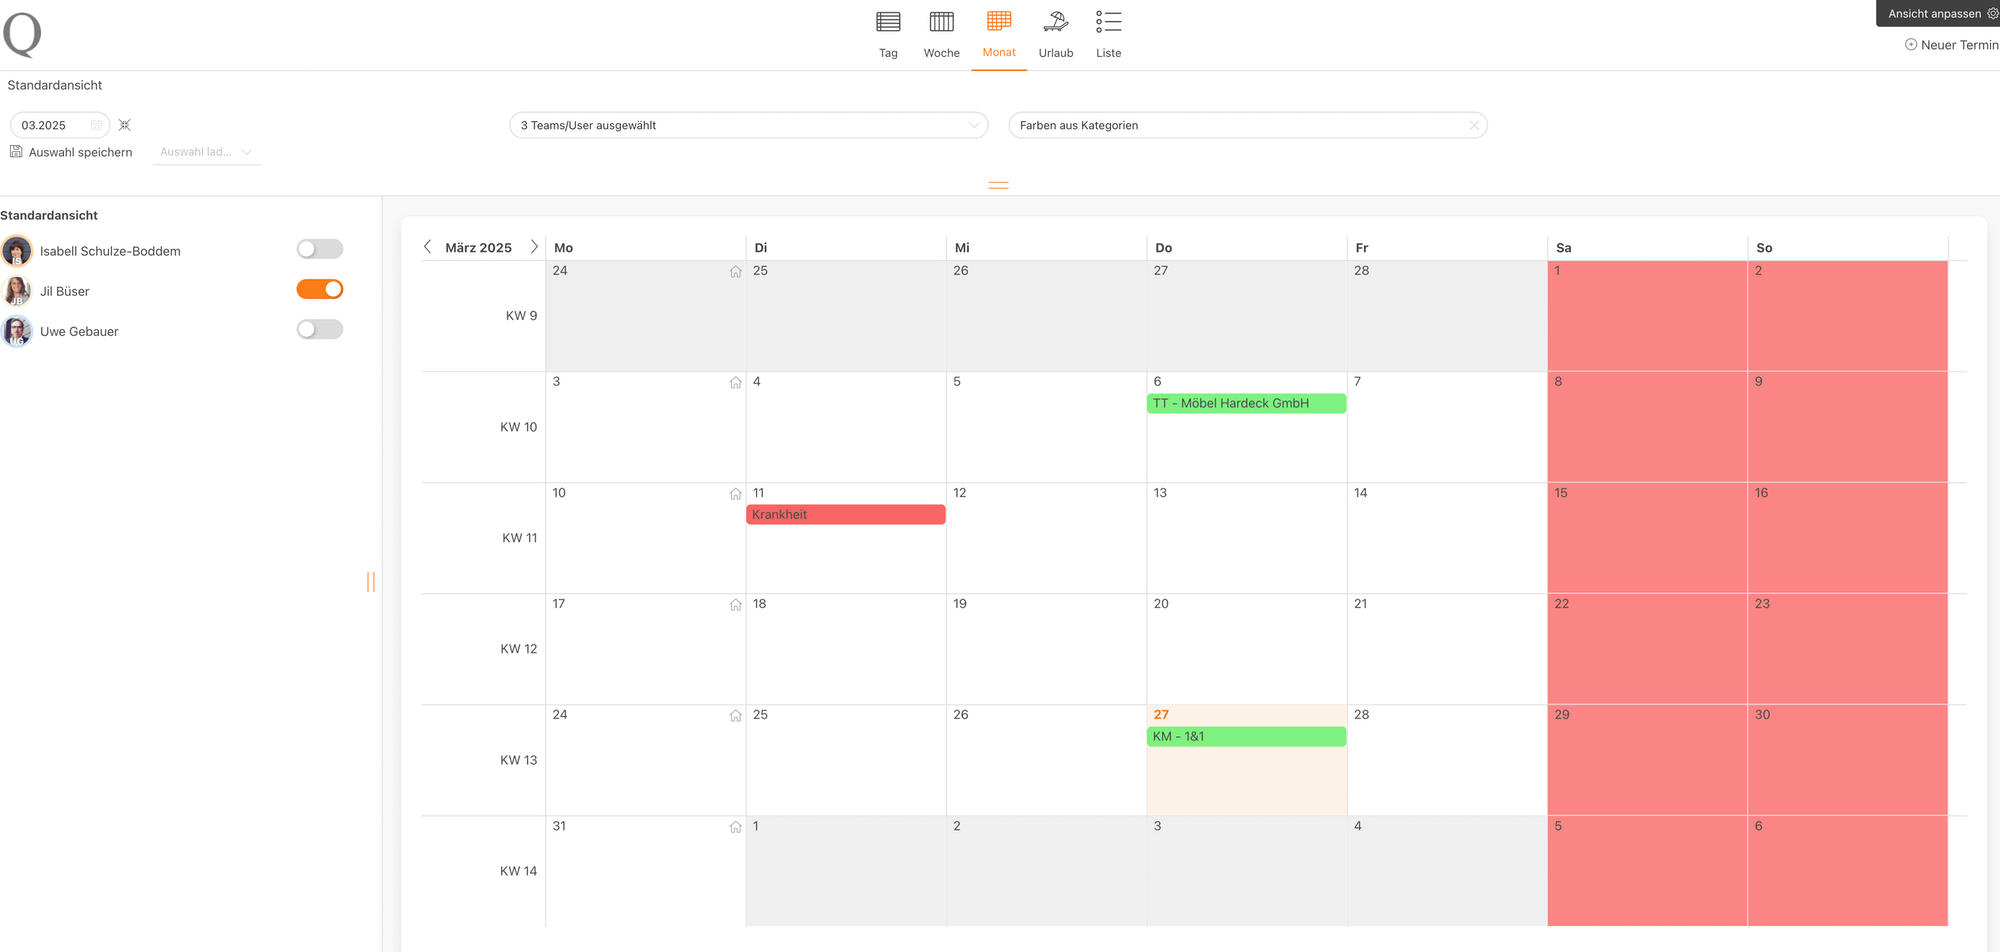
Task: Click the Ansicht anpassen gear icon
Action: tap(1992, 13)
